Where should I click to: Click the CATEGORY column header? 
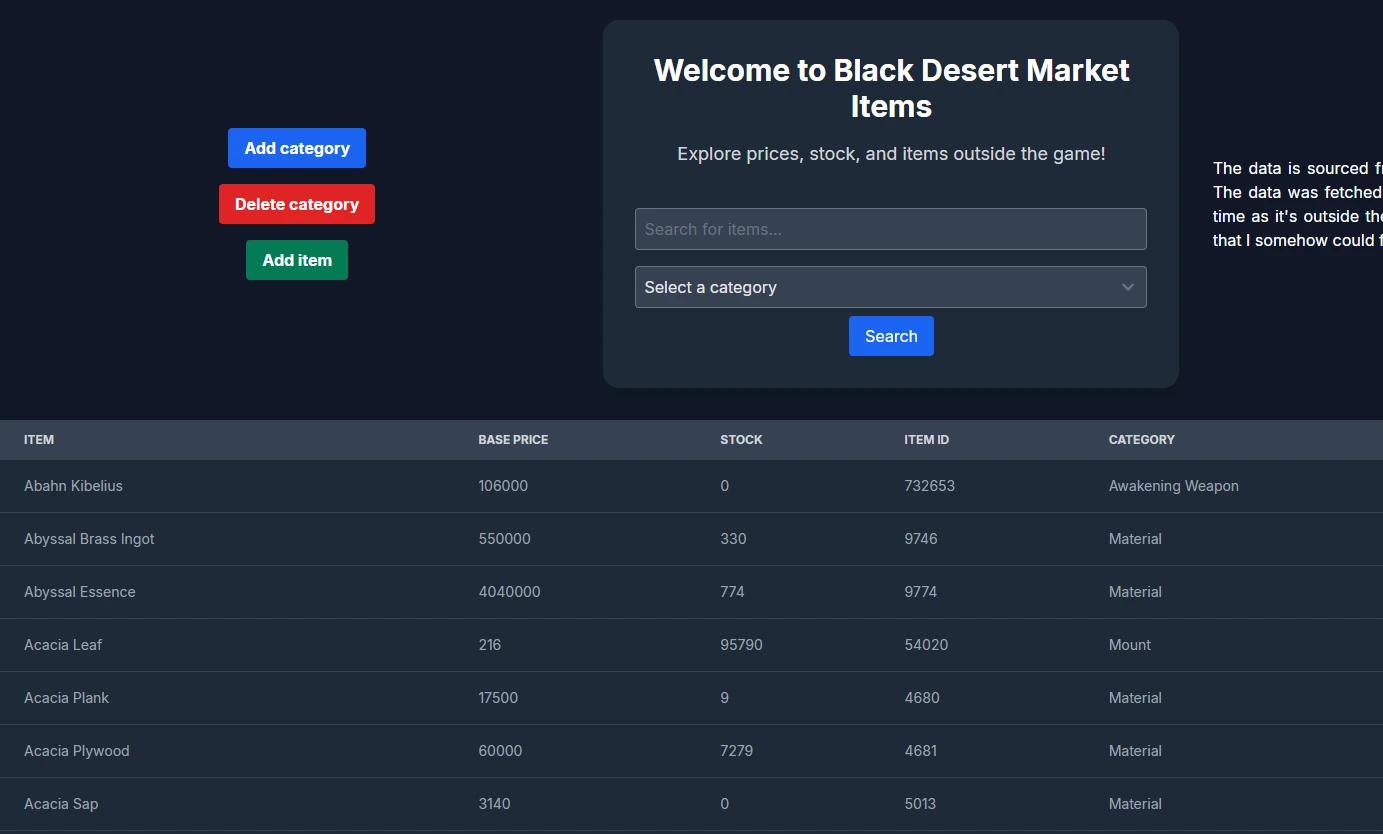click(x=1141, y=440)
